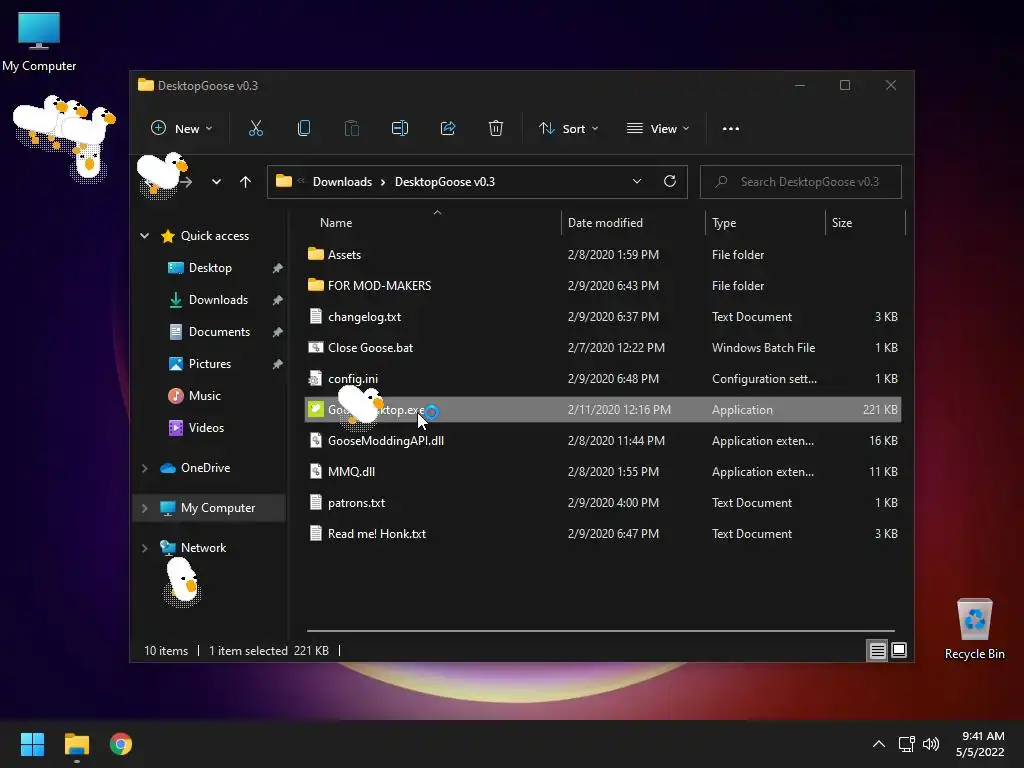The height and width of the screenshot is (768, 1024).
Task: Collapse the Quick access tree
Action: [x=144, y=236]
